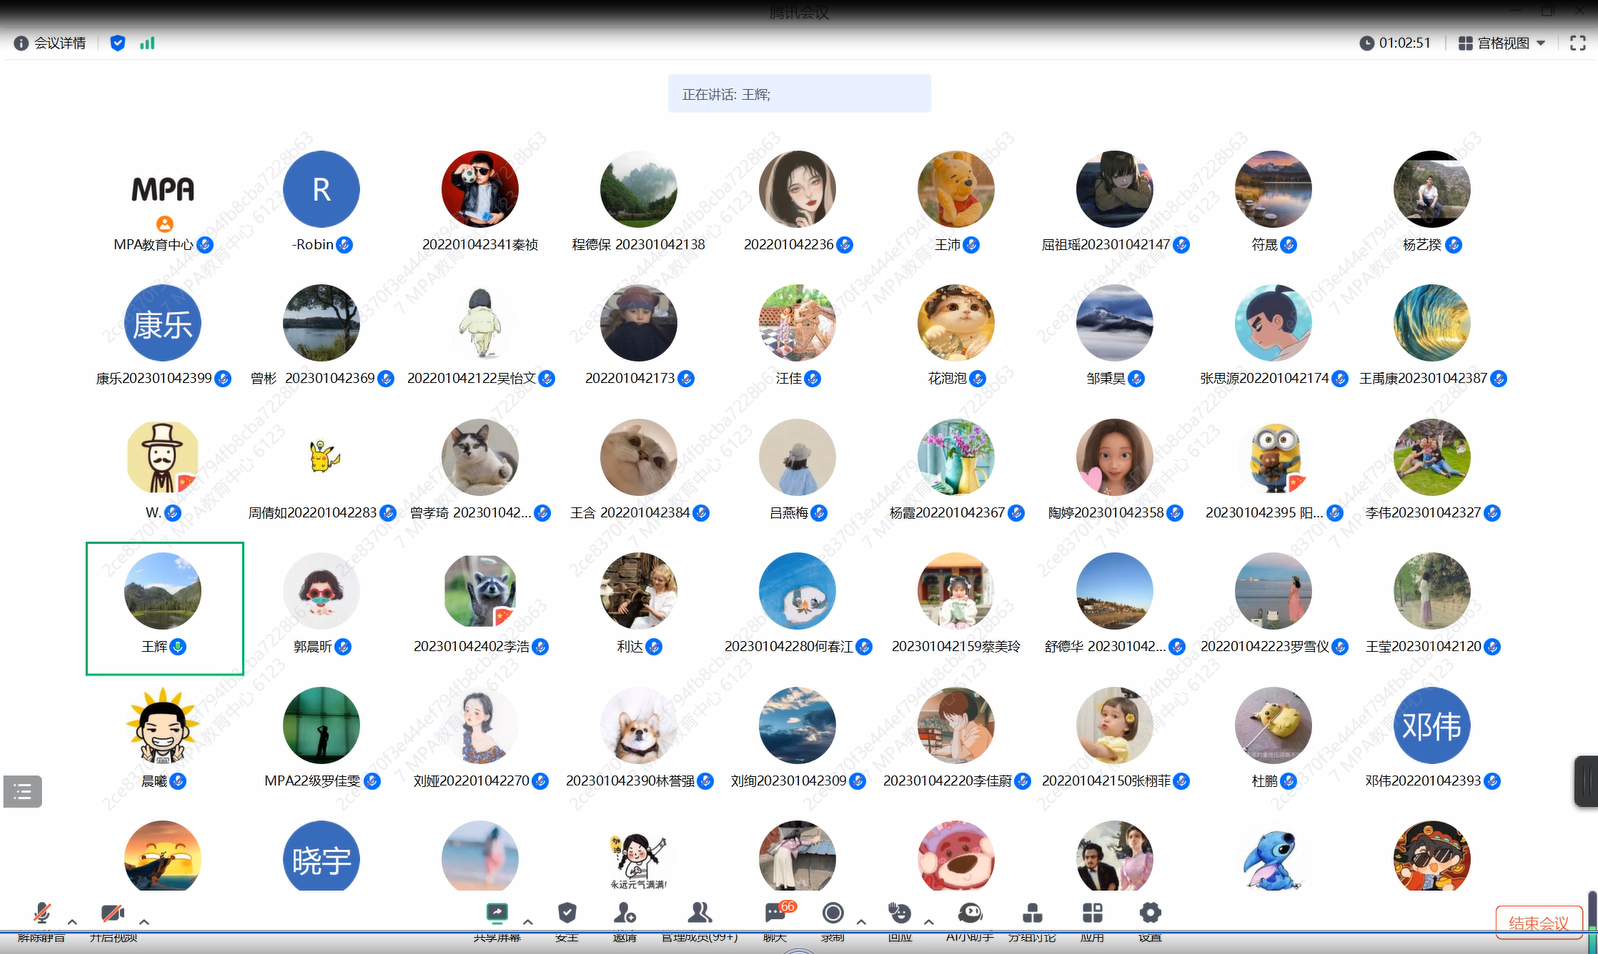Enter full screen mode via top-right icon

point(1578,43)
